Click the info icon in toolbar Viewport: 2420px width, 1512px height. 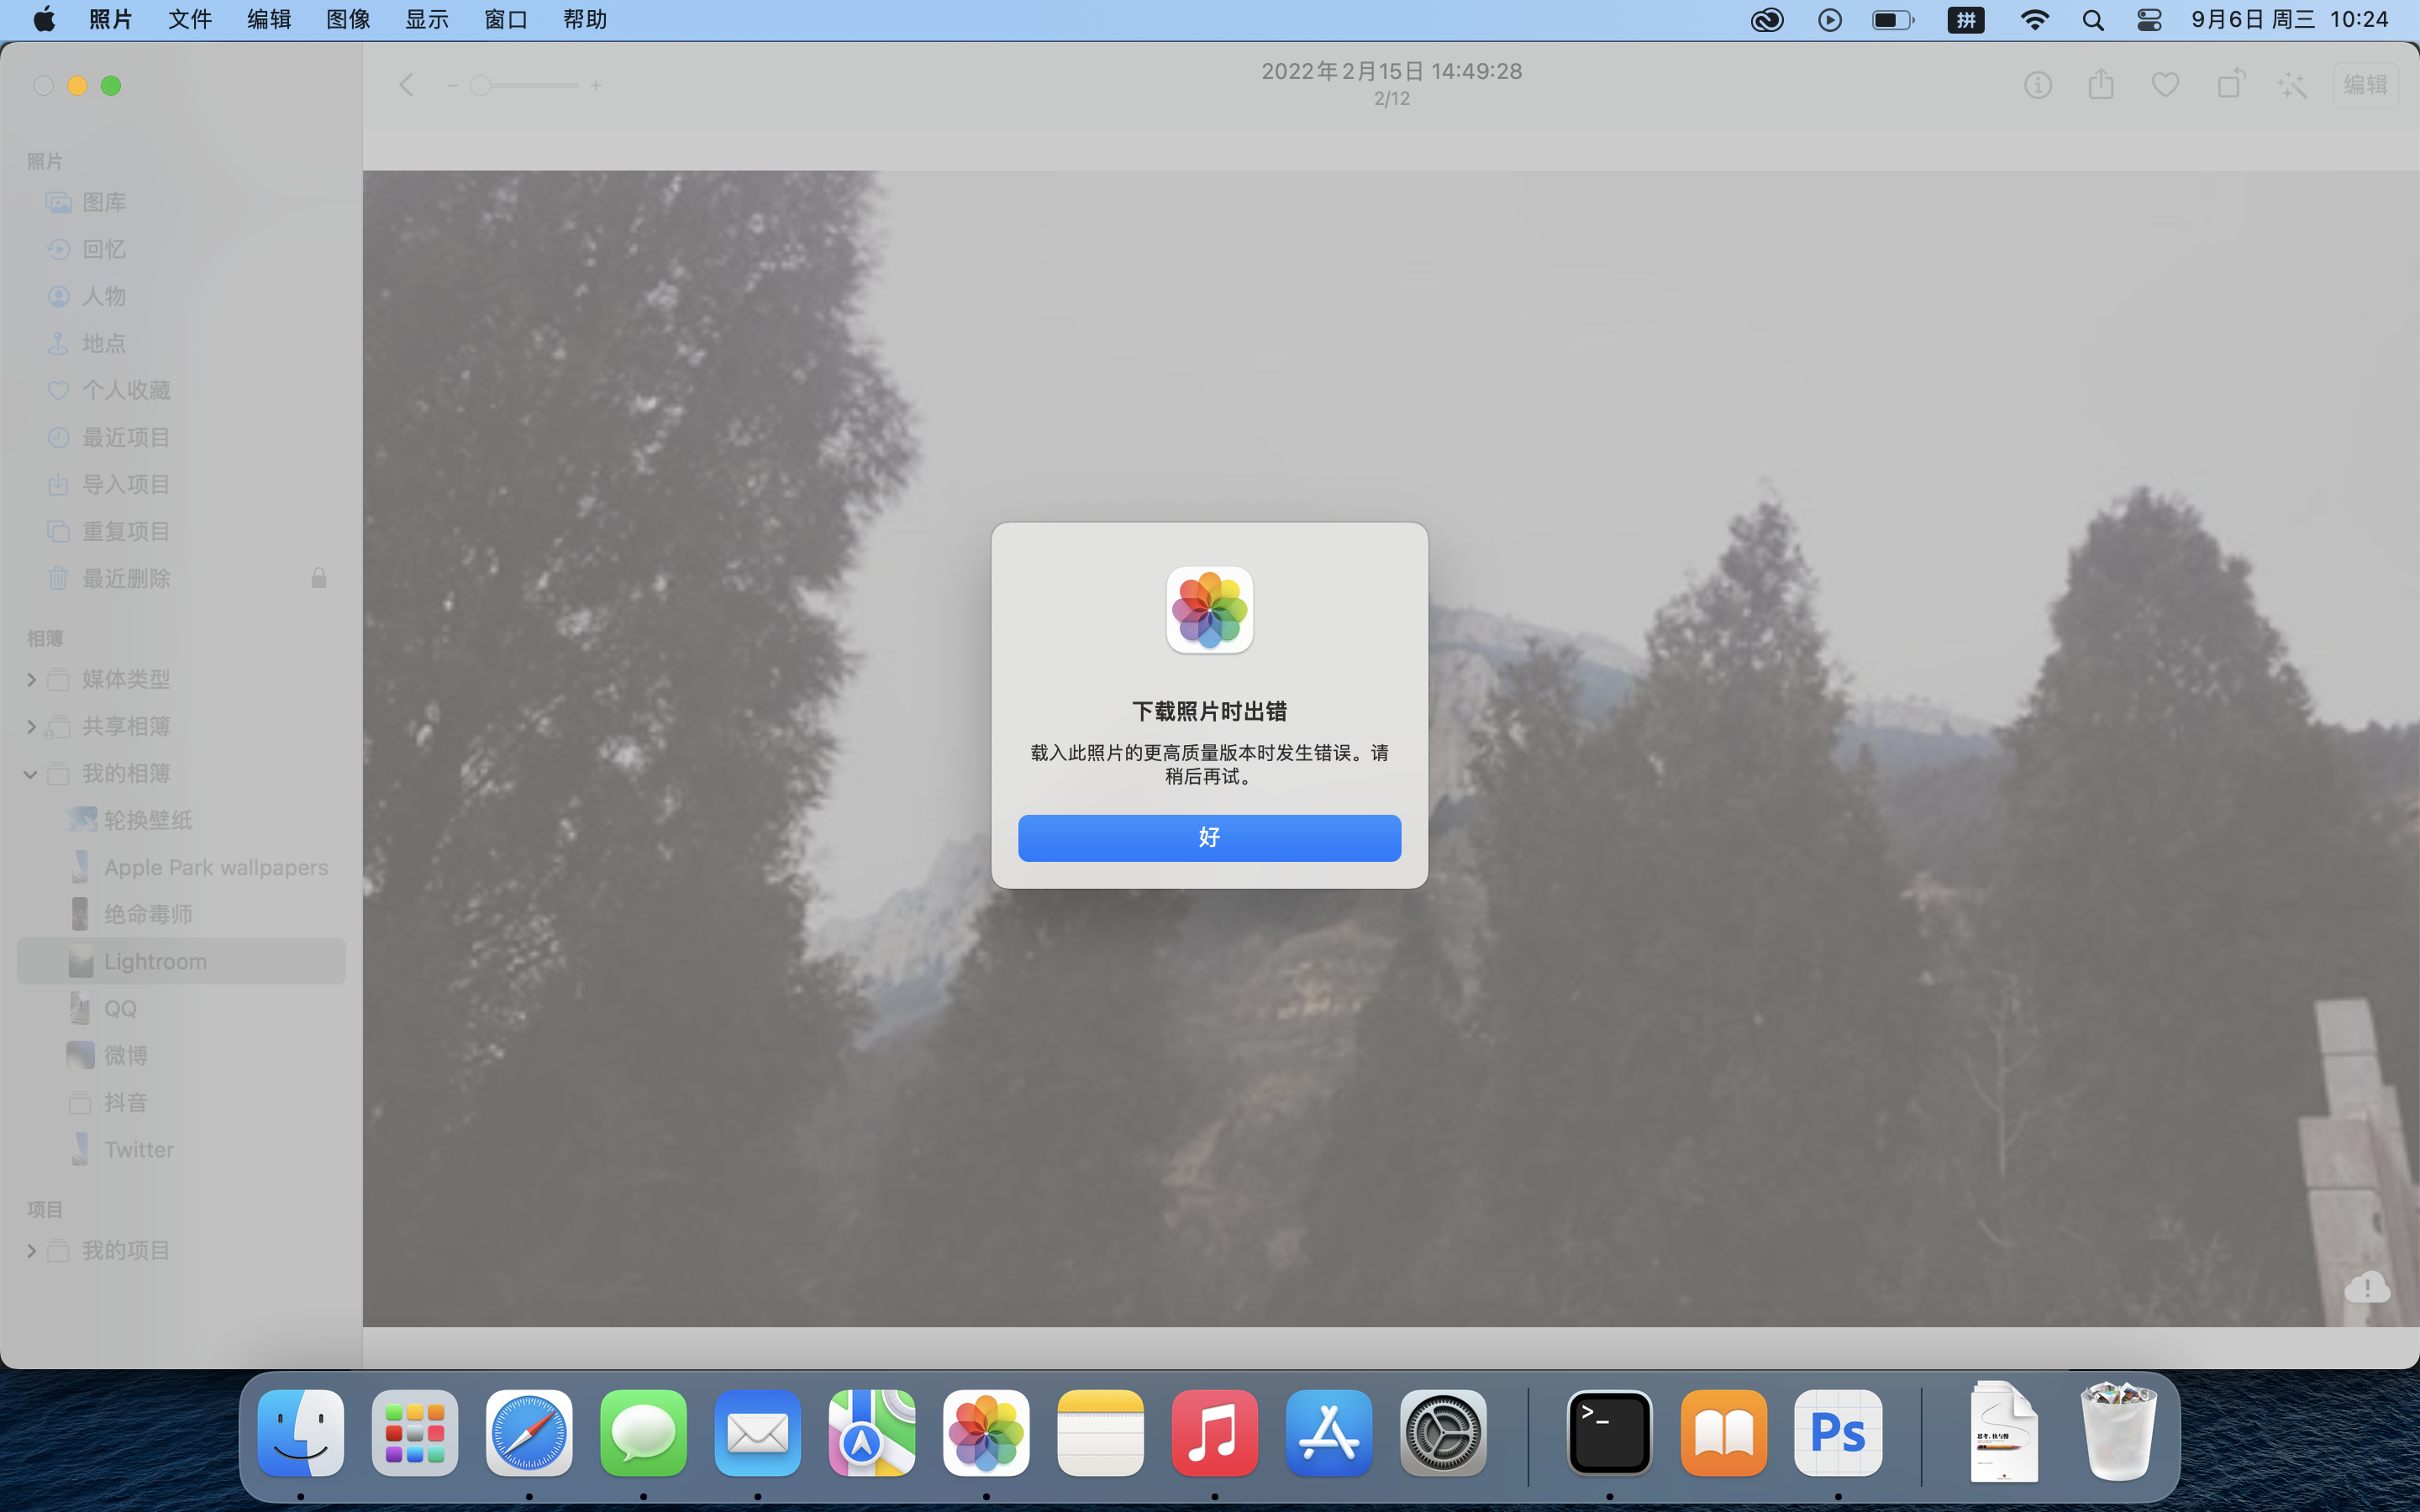click(2037, 85)
